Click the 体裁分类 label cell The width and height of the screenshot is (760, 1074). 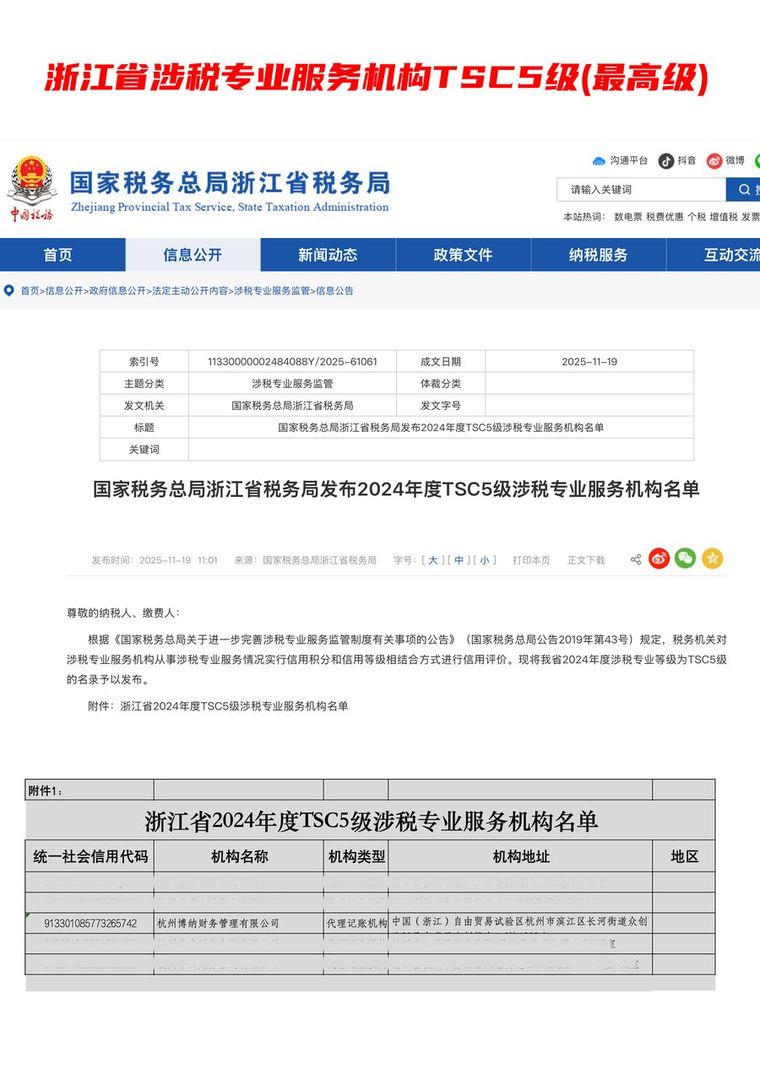pos(440,384)
